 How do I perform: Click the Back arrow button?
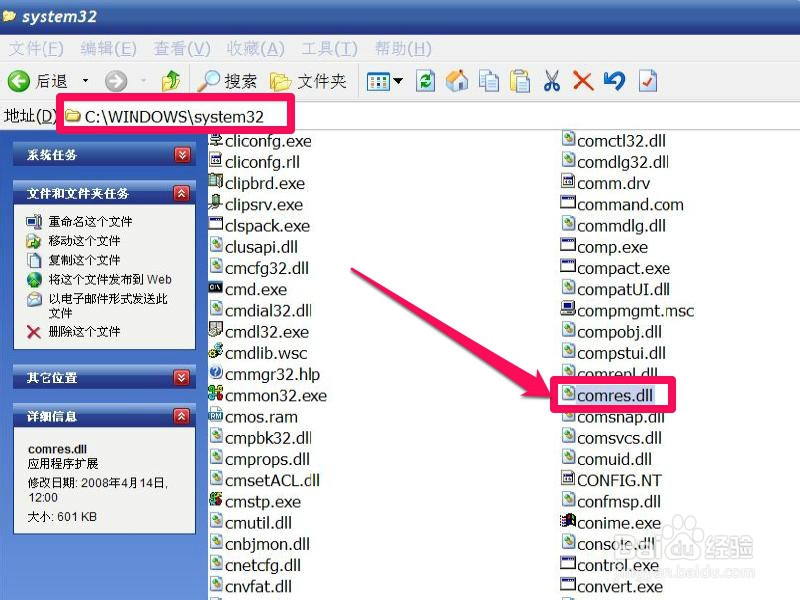tap(19, 81)
